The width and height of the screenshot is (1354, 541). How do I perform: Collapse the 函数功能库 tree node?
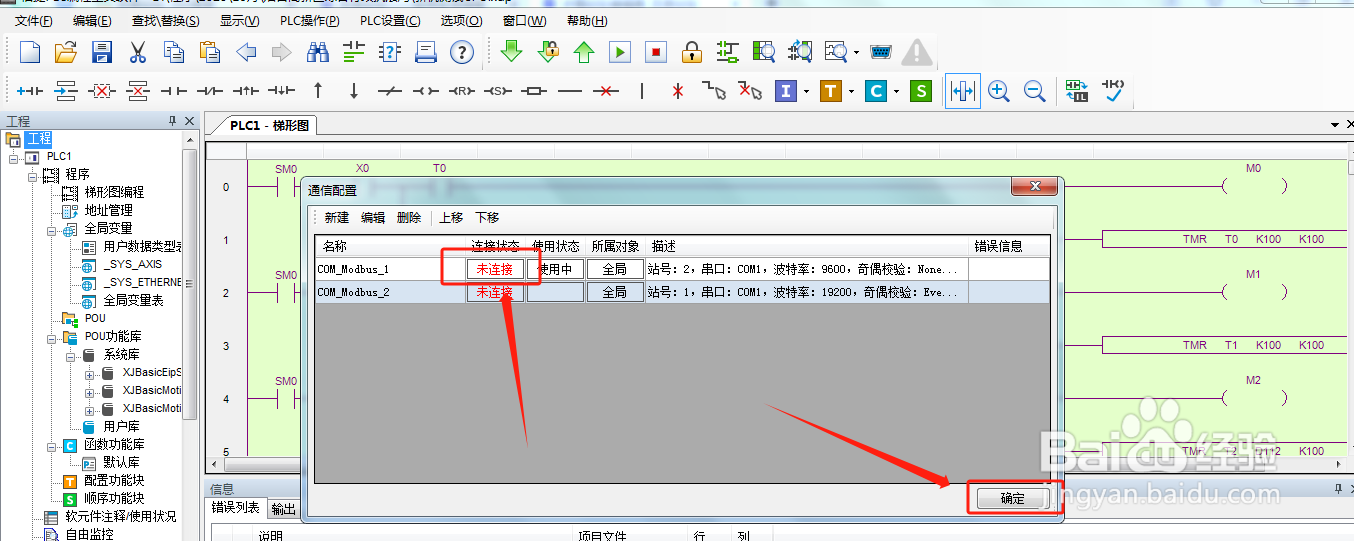50,445
